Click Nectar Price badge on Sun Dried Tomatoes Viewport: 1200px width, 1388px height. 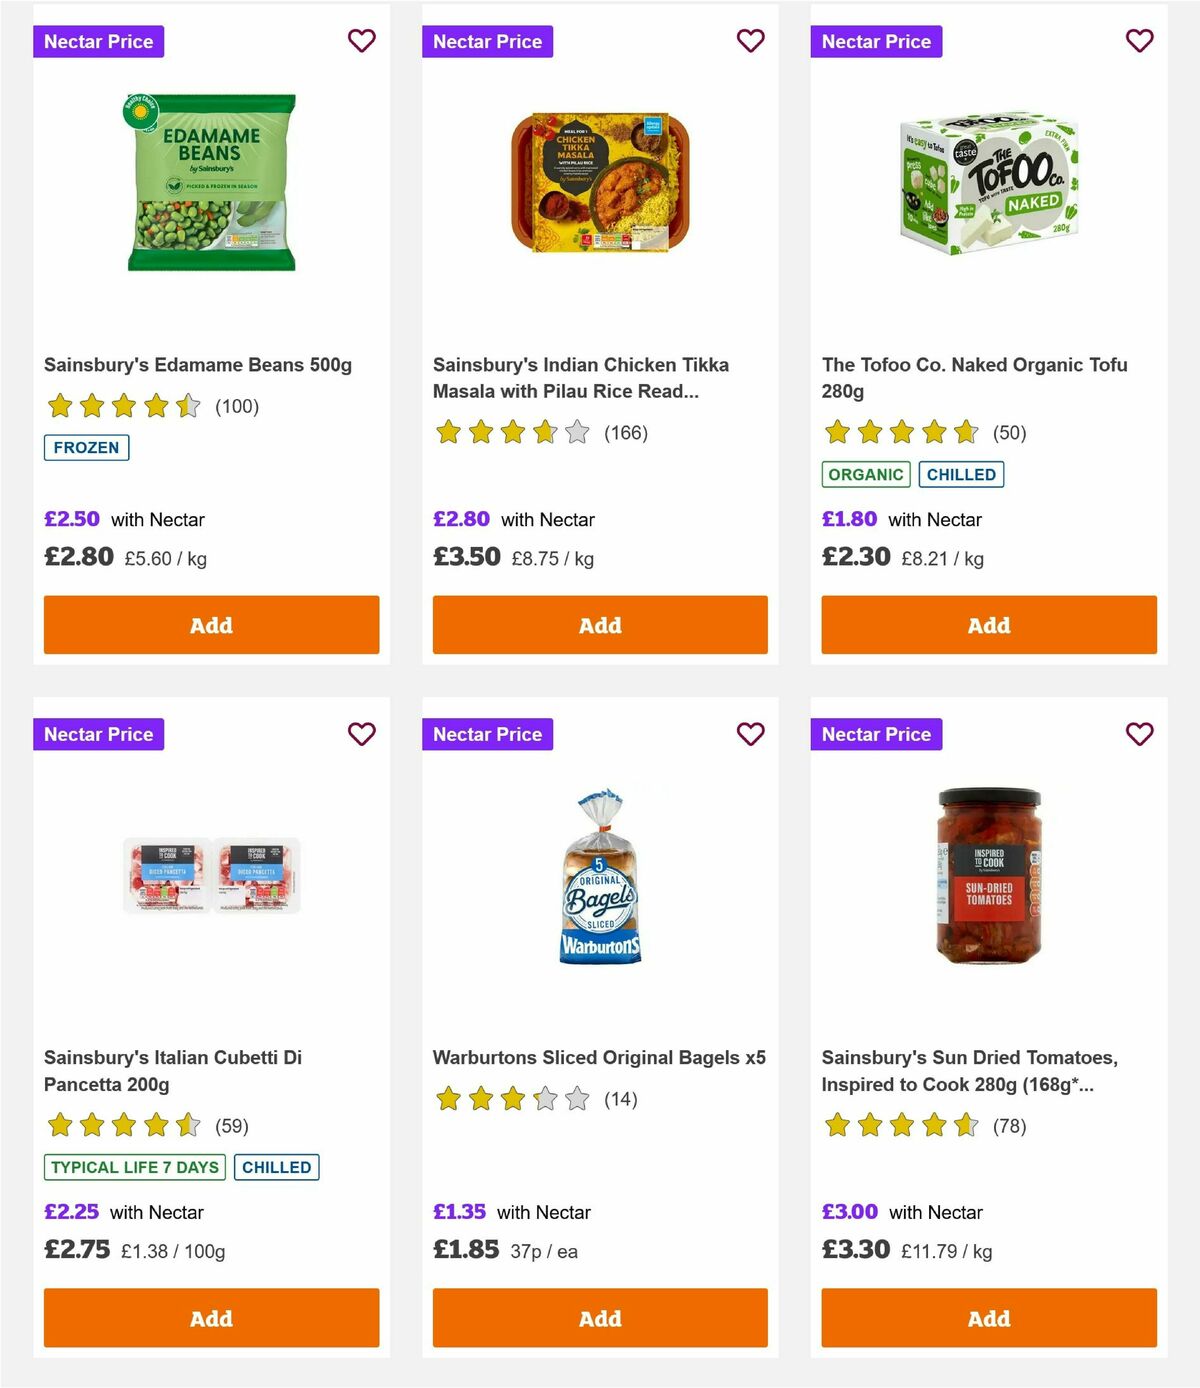[876, 733]
